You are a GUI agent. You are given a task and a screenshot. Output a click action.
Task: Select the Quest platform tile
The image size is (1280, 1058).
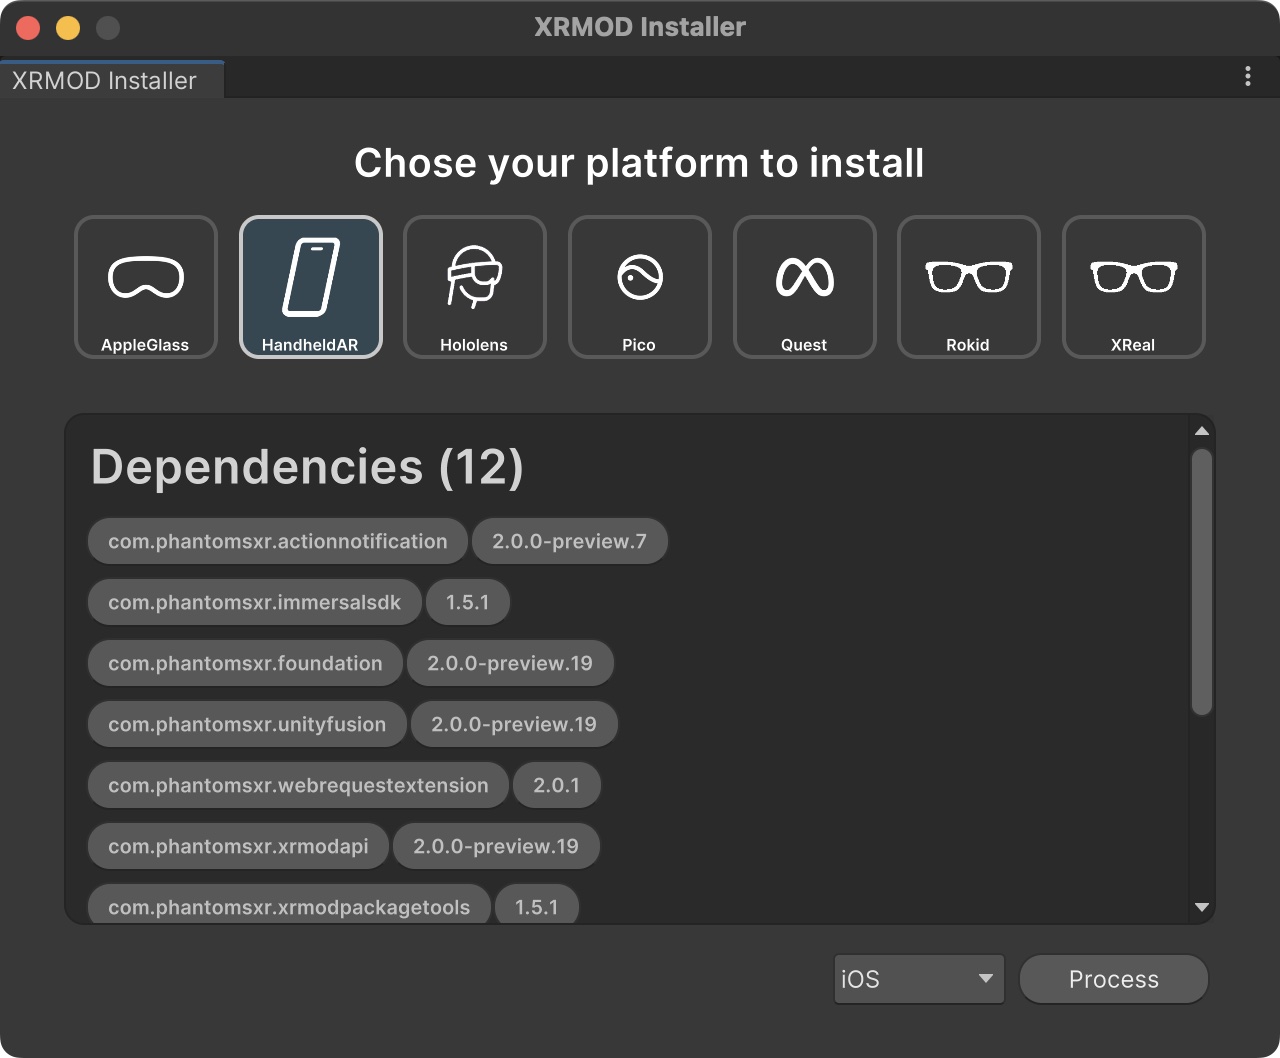tap(805, 287)
